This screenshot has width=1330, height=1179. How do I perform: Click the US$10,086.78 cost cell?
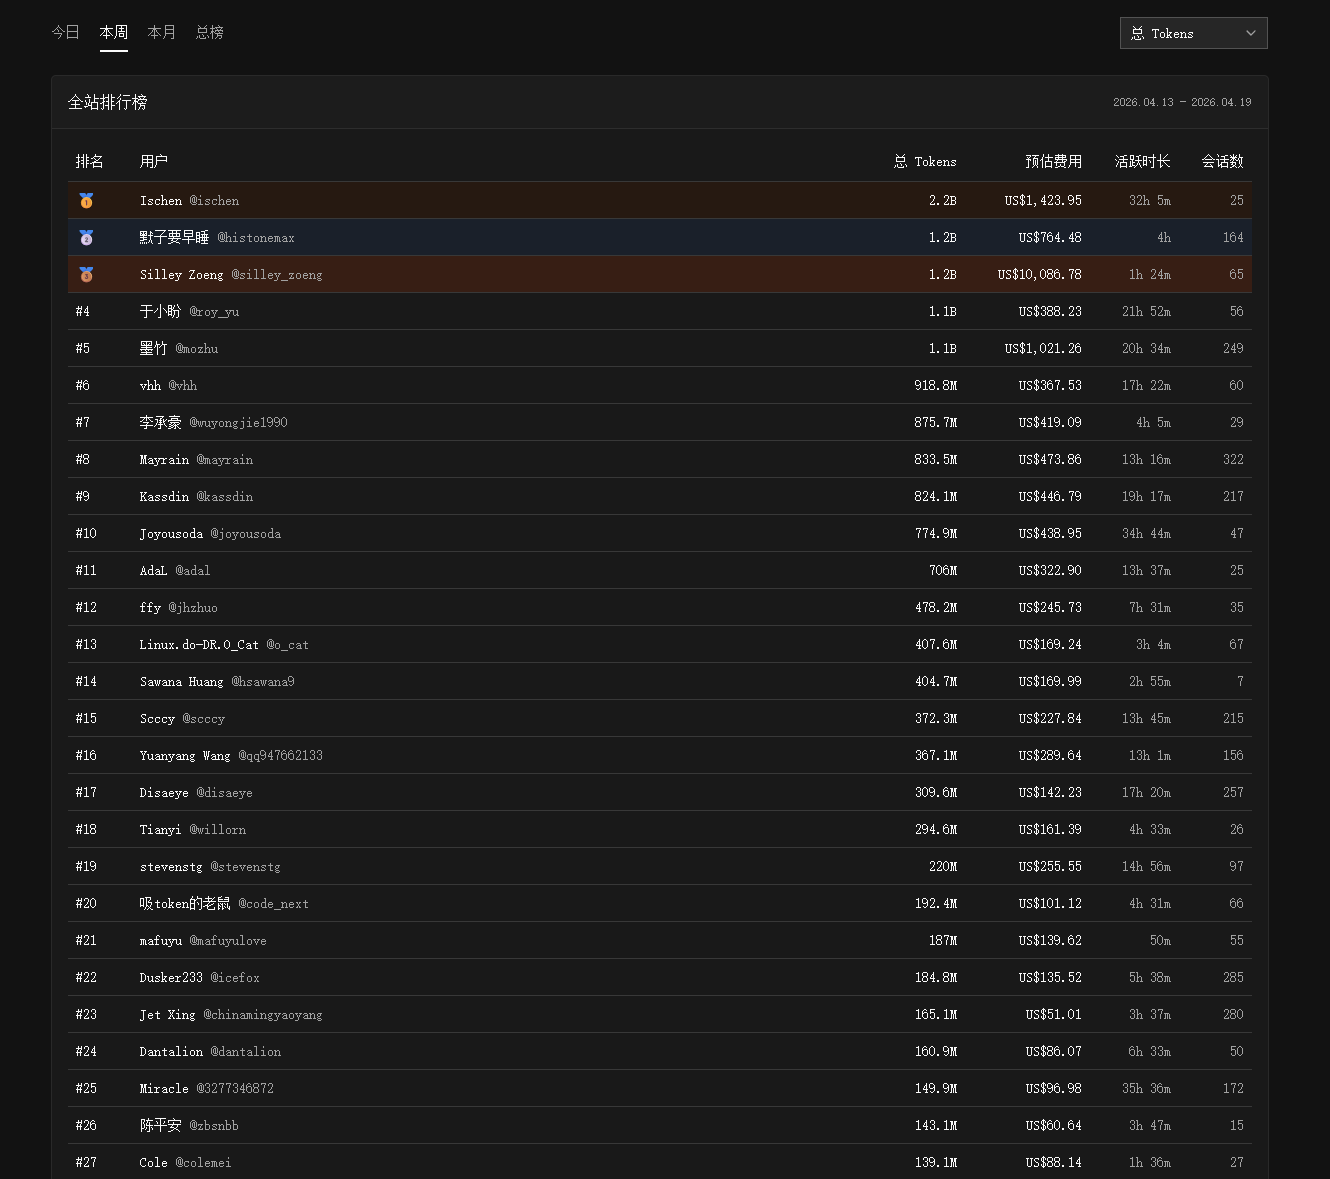pos(1039,275)
